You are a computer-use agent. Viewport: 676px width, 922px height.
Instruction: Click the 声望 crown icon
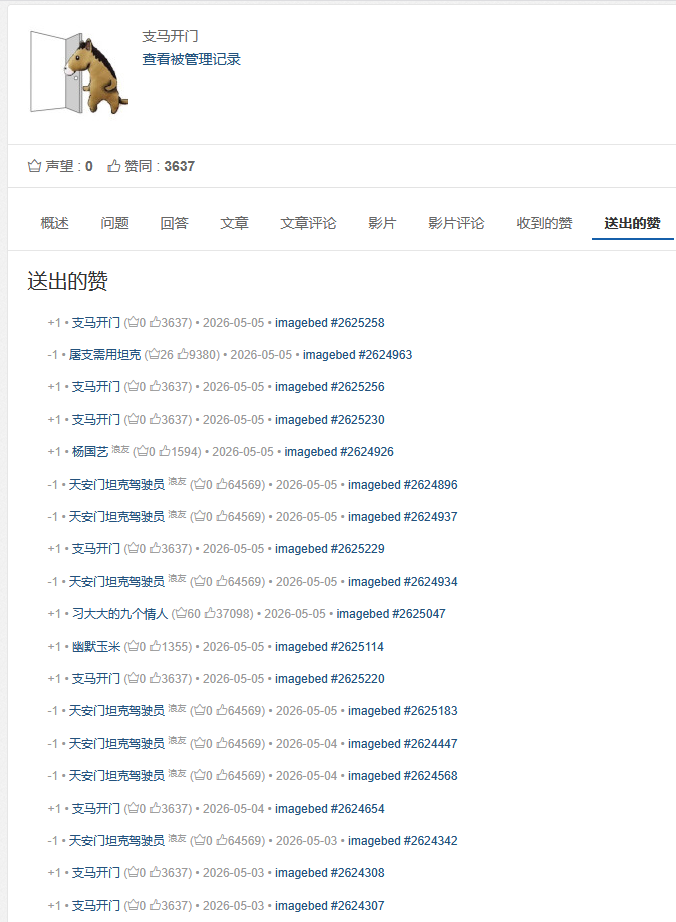pos(34,166)
